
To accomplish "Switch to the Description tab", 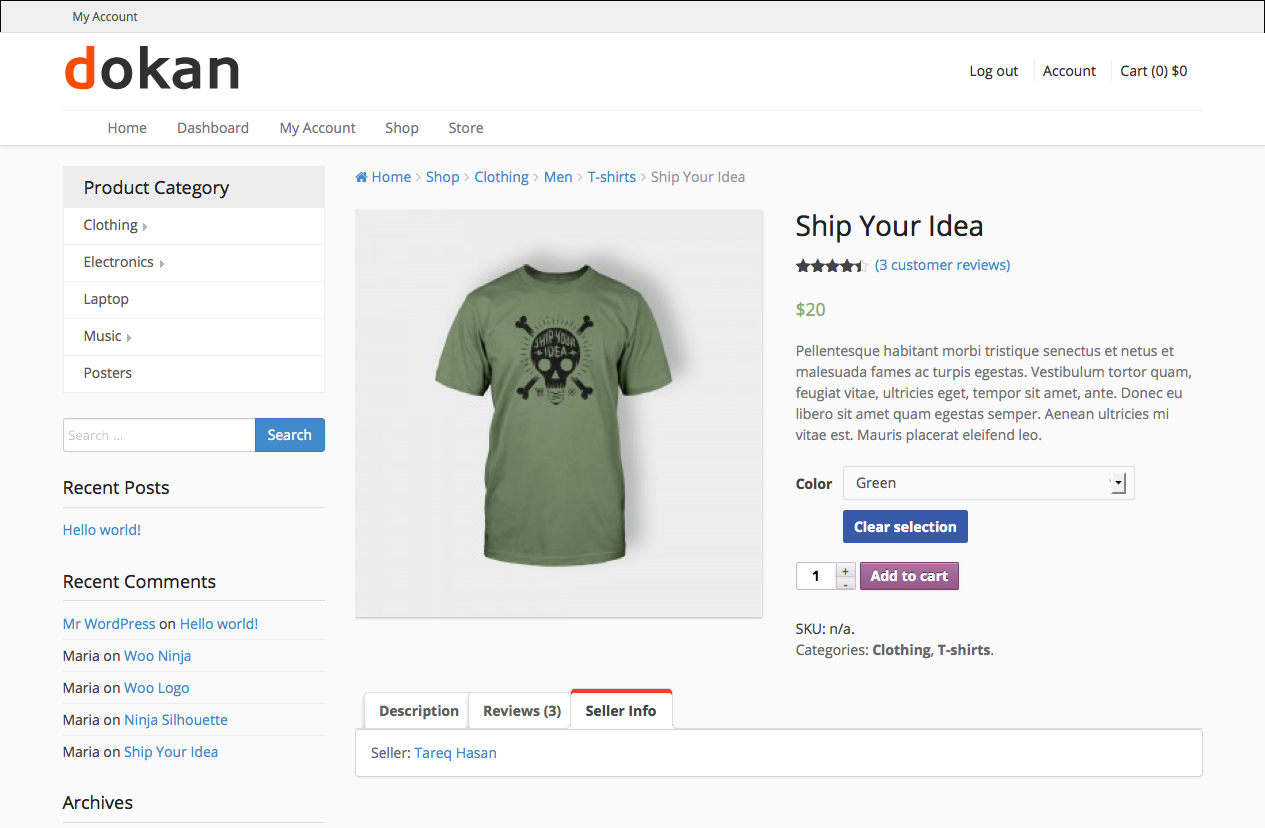I will (418, 711).
